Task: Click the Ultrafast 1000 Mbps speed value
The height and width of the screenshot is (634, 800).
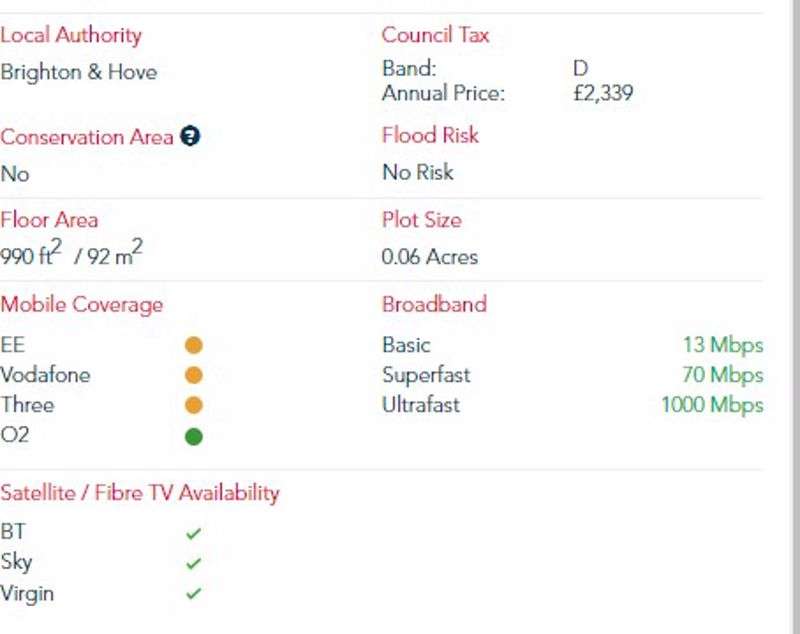Action: (x=712, y=405)
